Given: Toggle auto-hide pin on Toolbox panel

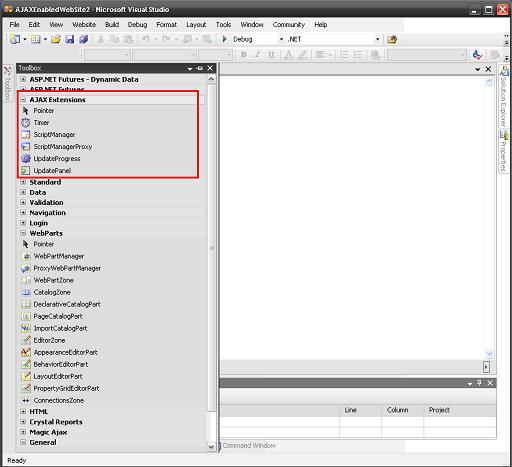Looking at the screenshot, I should click(200, 68).
